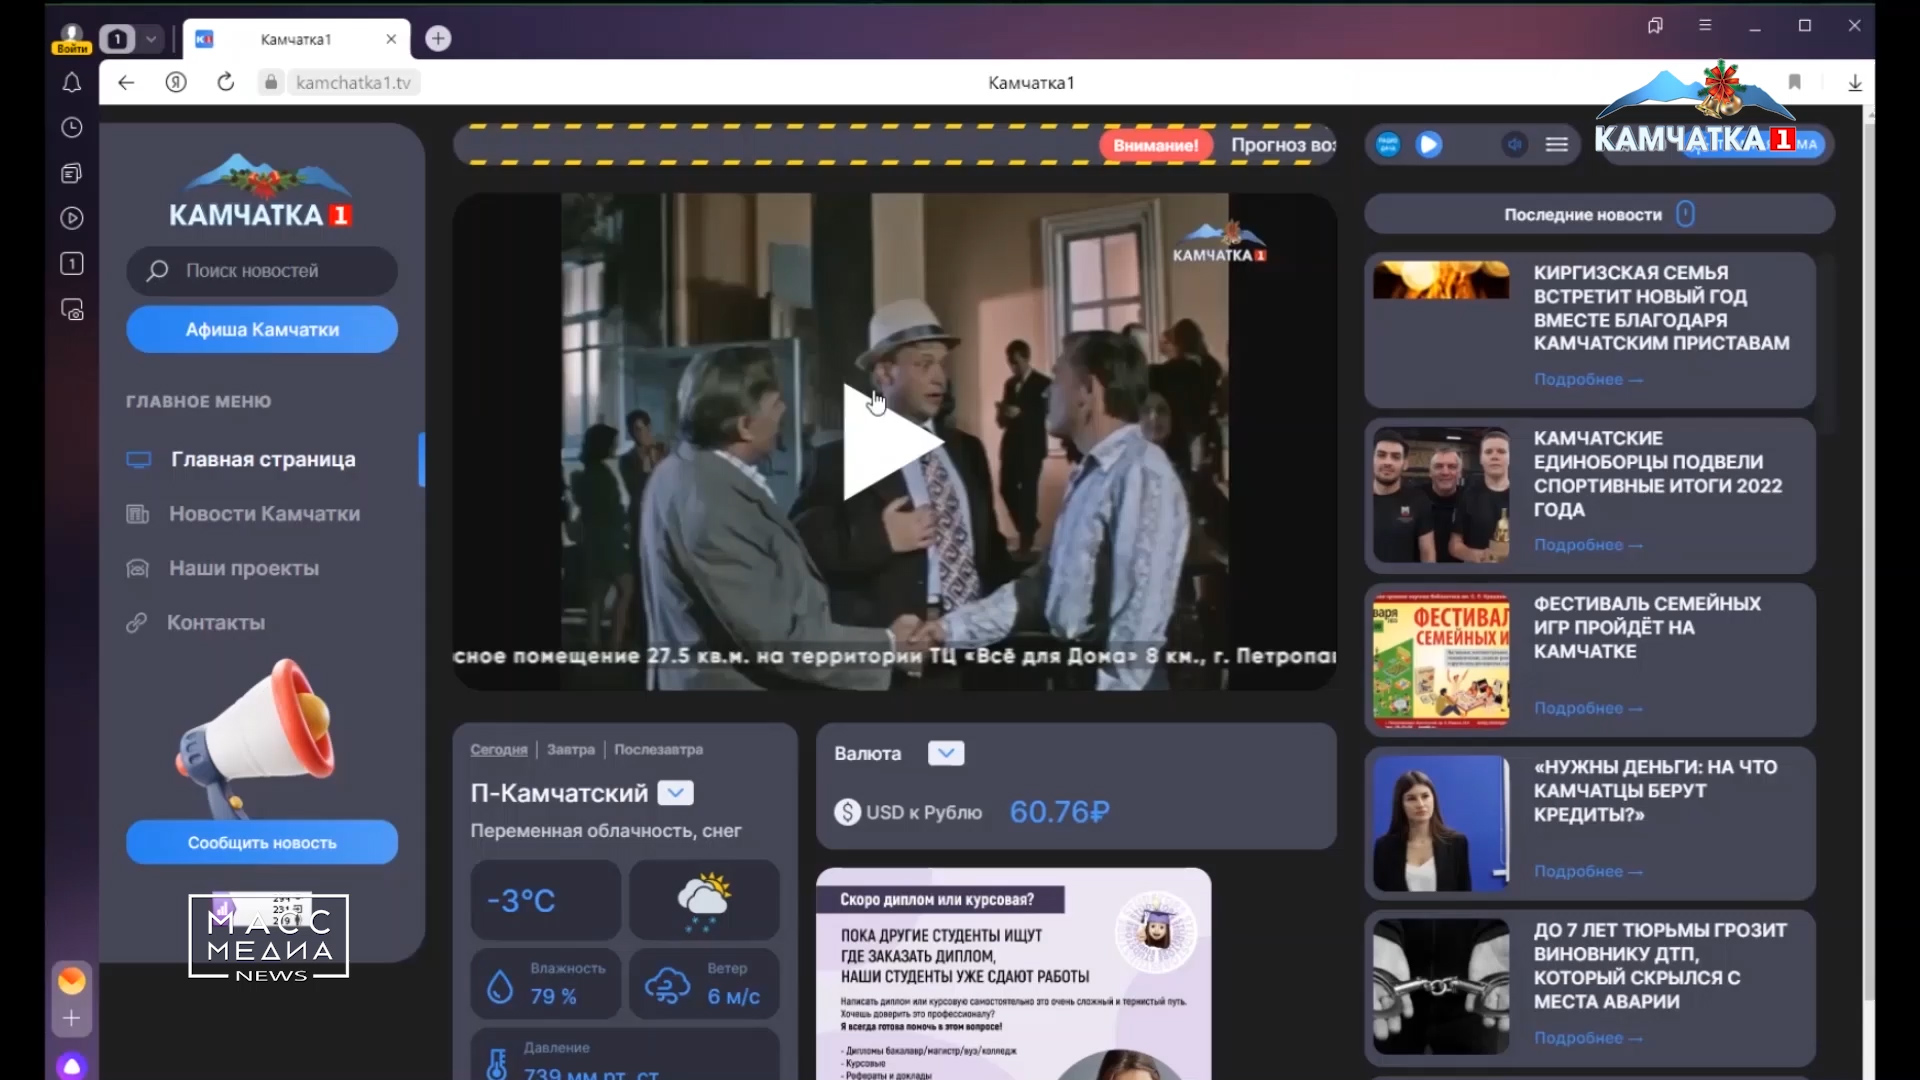The image size is (1920, 1080).
Task: Expand the П-Камчатский city dropdown
Action: pos(676,793)
